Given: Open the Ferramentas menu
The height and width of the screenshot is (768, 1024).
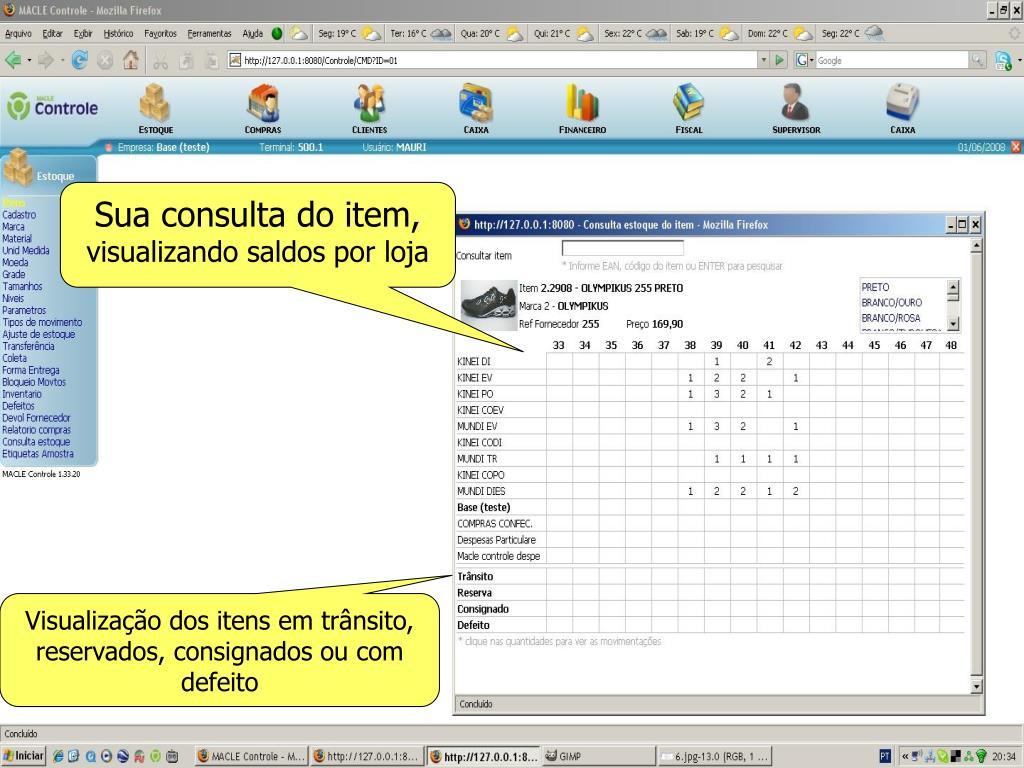Looking at the screenshot, I should (x=209, y=33).
